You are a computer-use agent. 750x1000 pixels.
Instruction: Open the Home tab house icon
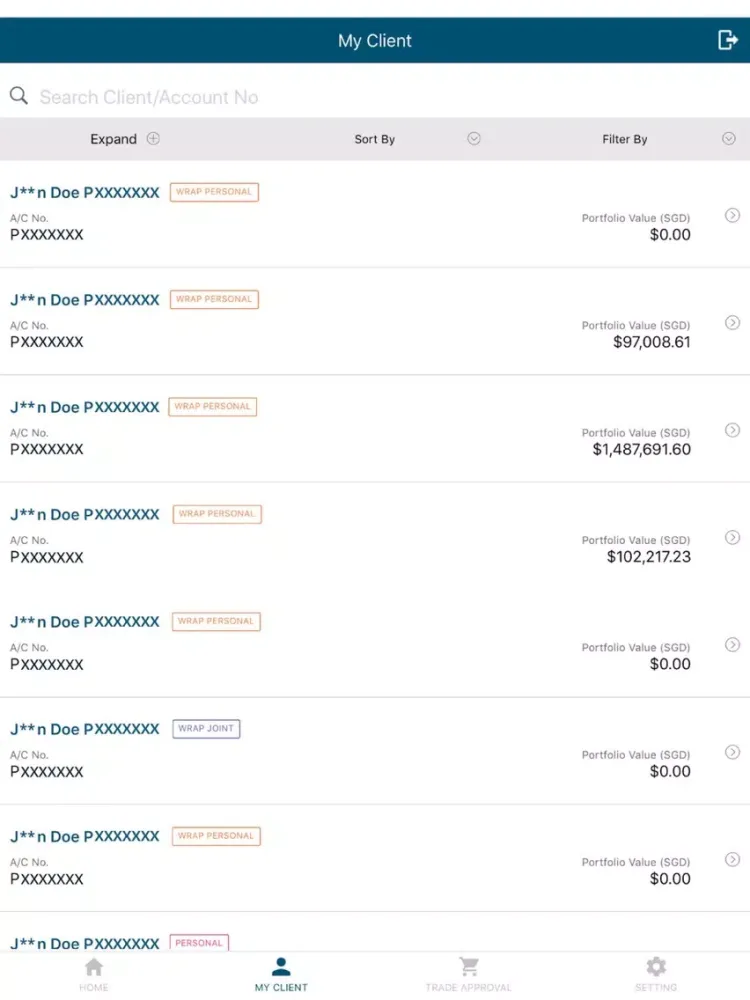pyautogui.click(x=94, y=967)
